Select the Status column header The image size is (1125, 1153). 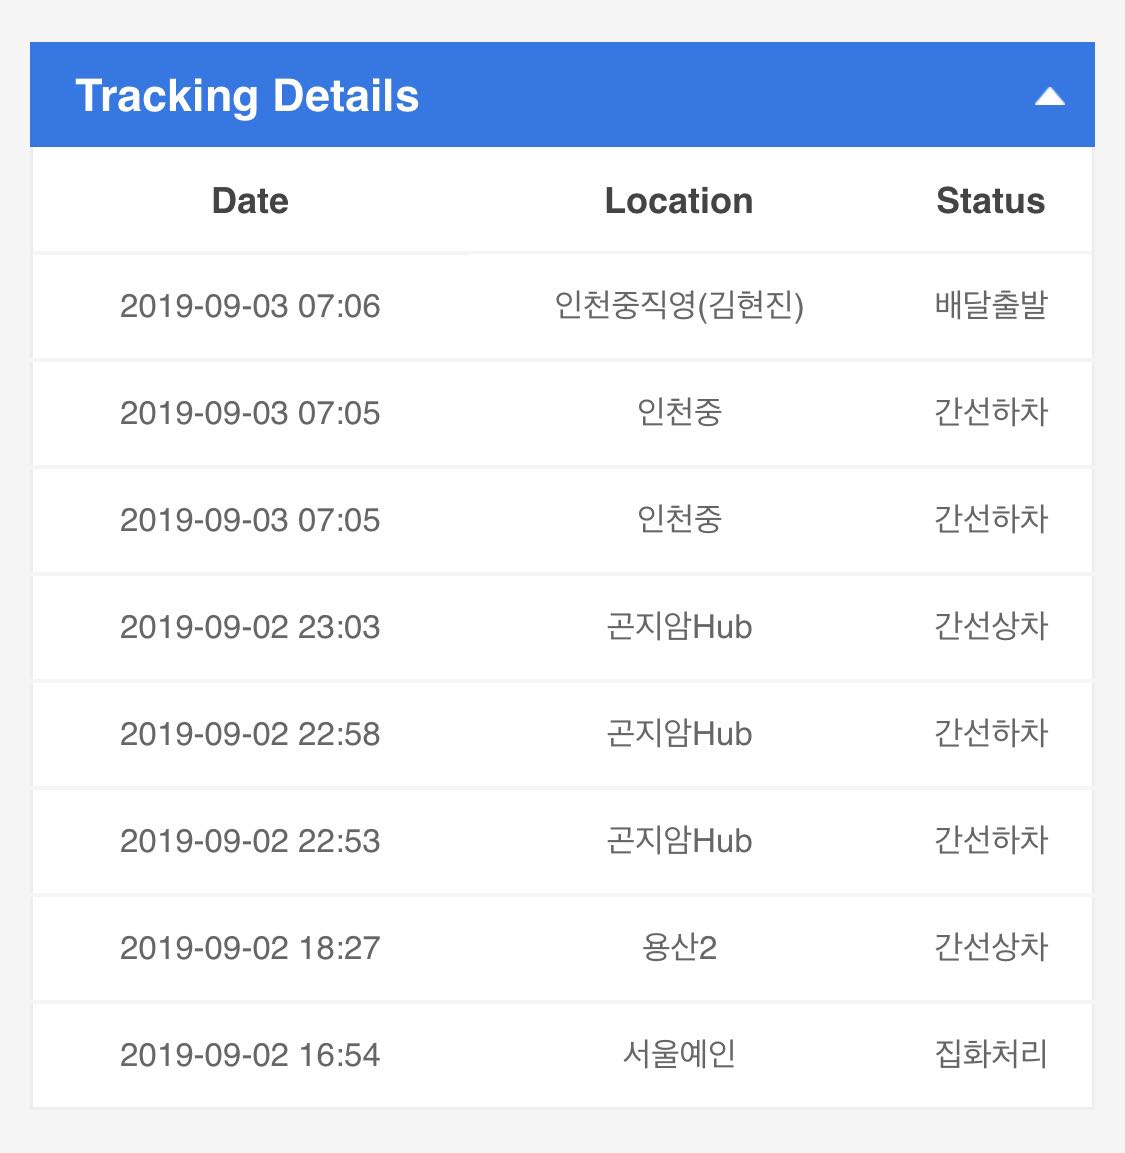click(x=990, y=201)
